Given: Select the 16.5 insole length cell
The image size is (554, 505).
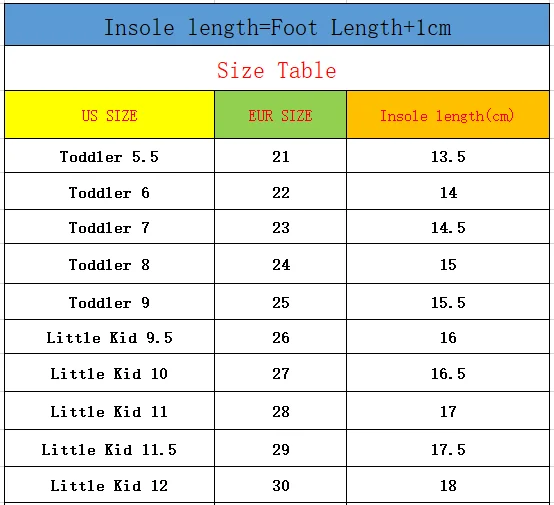Looking at the screenshot, I should 448,373.
